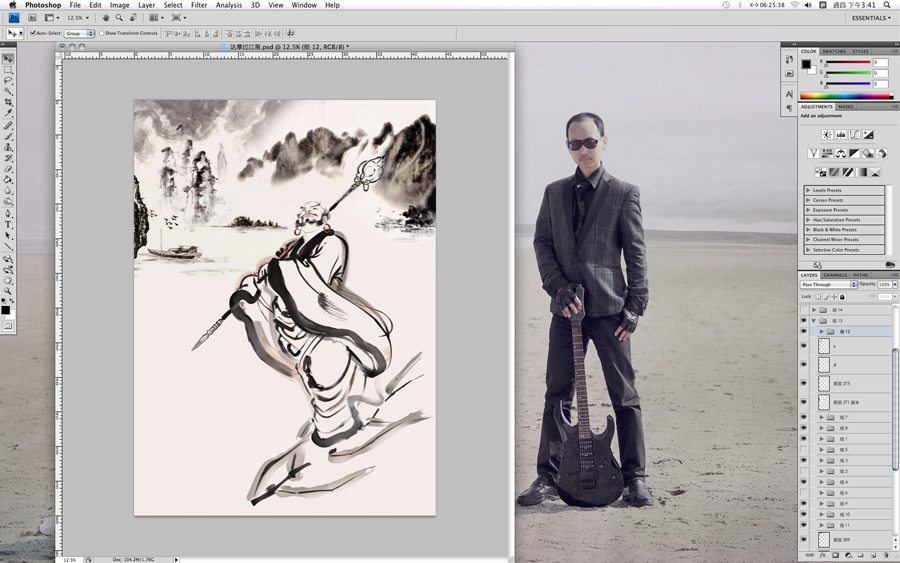The height and width of the screenshot is (563, 900).
Task: Launch Bridge from application bar
Action: pos(32,18)
